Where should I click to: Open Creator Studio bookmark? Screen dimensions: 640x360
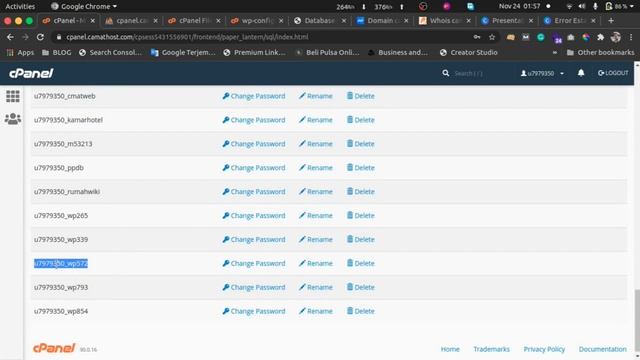(x=469, y=52)
